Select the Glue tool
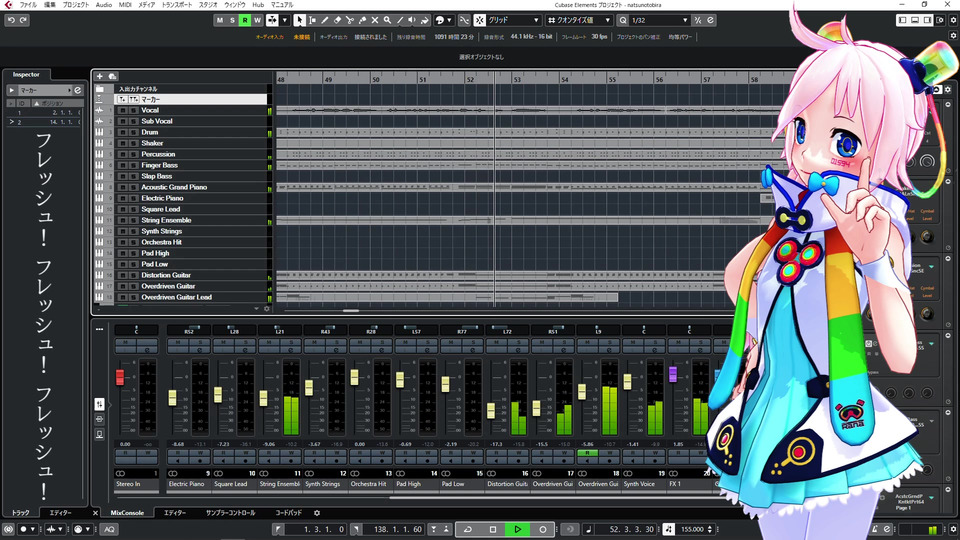Image resolution: width=960 pixels, height=540 pixels. click(x=362, y=20)
